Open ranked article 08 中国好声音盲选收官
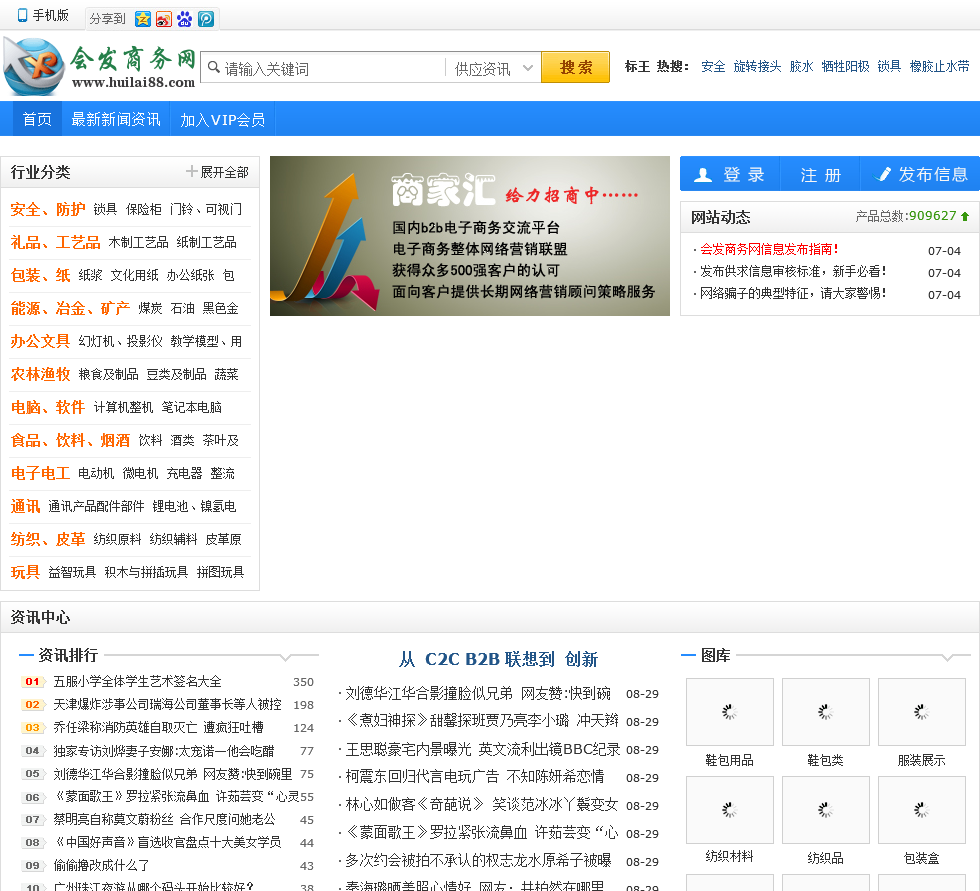 point(167,842)
